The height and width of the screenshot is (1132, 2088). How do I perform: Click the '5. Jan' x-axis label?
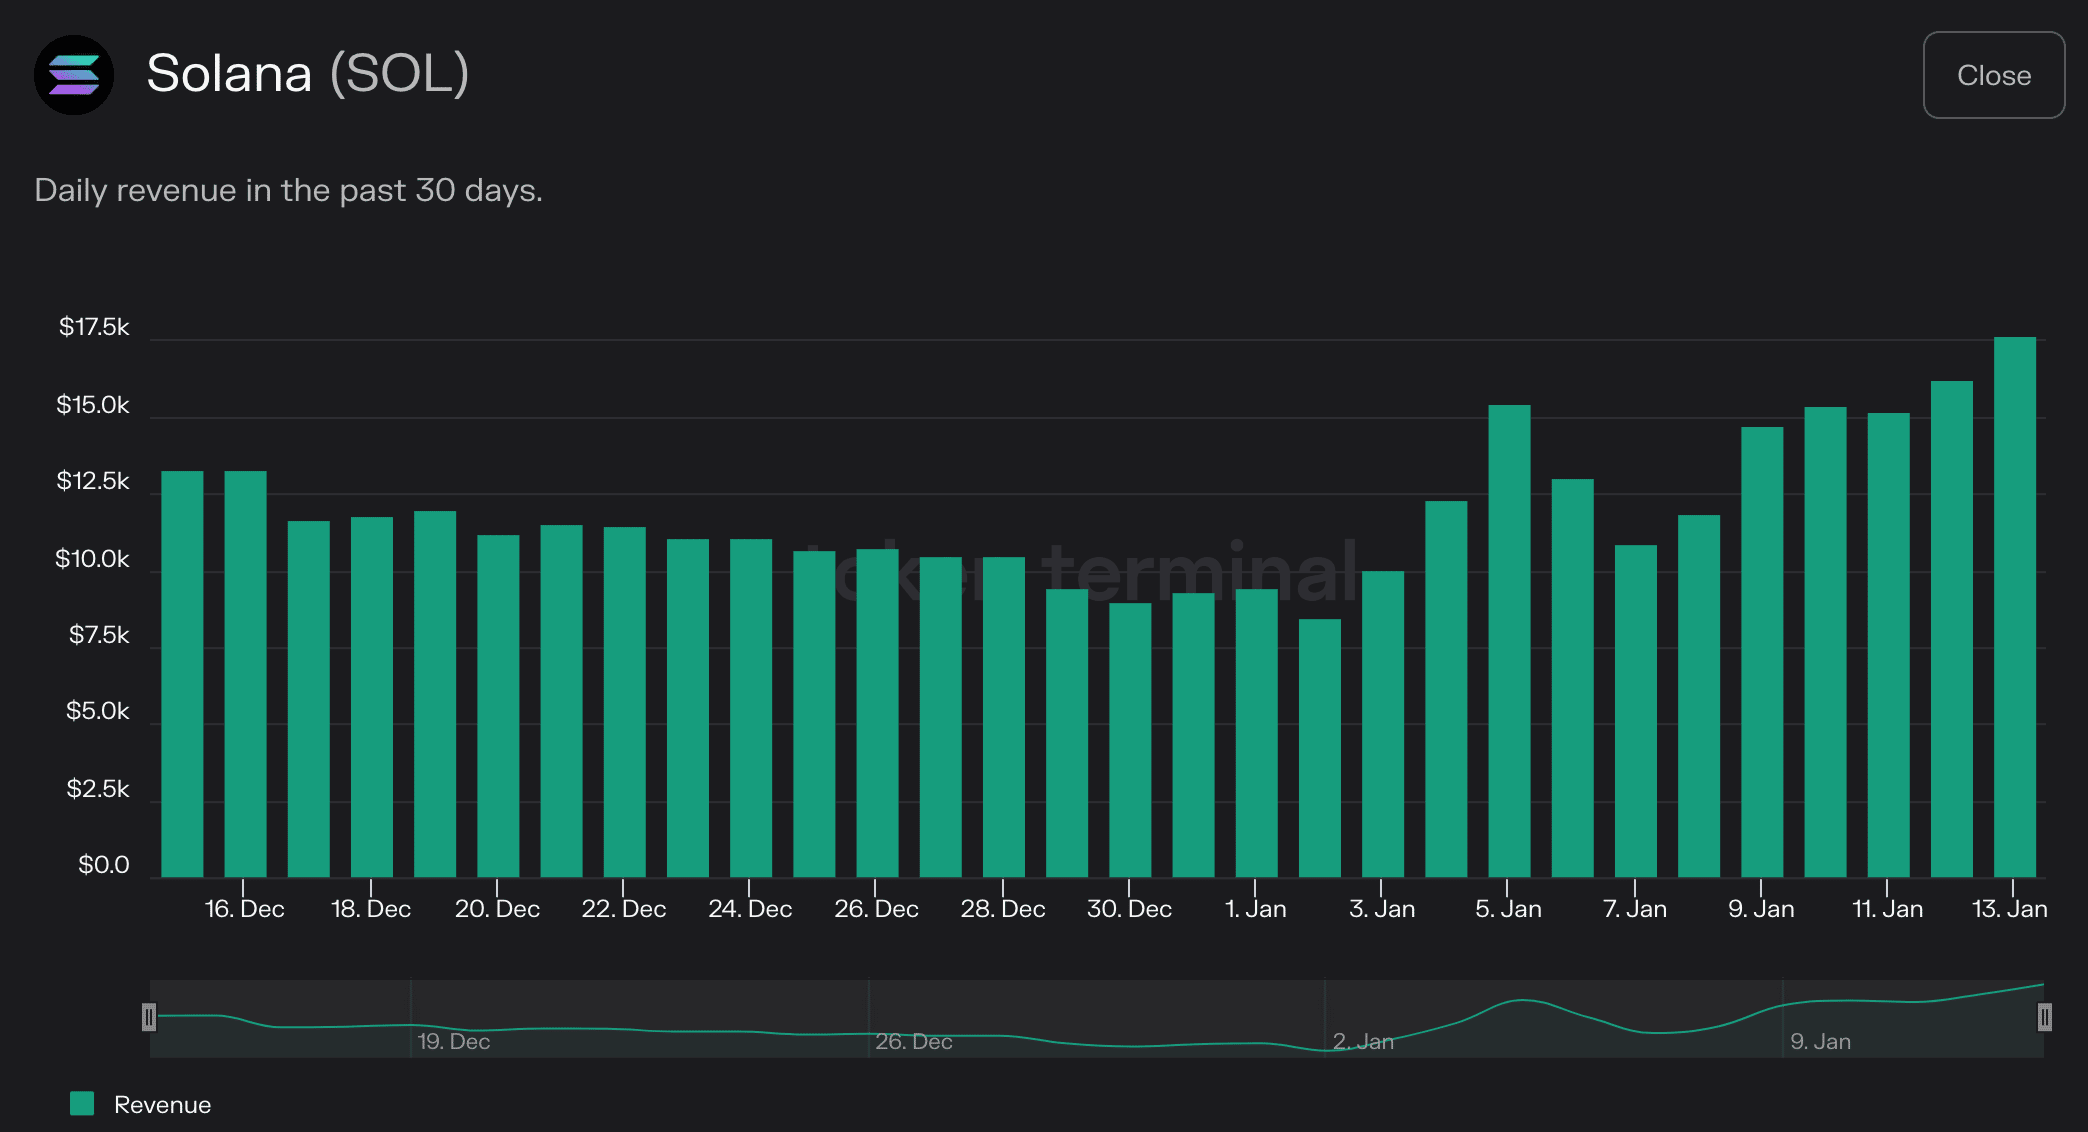click(x=1508, y=909)
